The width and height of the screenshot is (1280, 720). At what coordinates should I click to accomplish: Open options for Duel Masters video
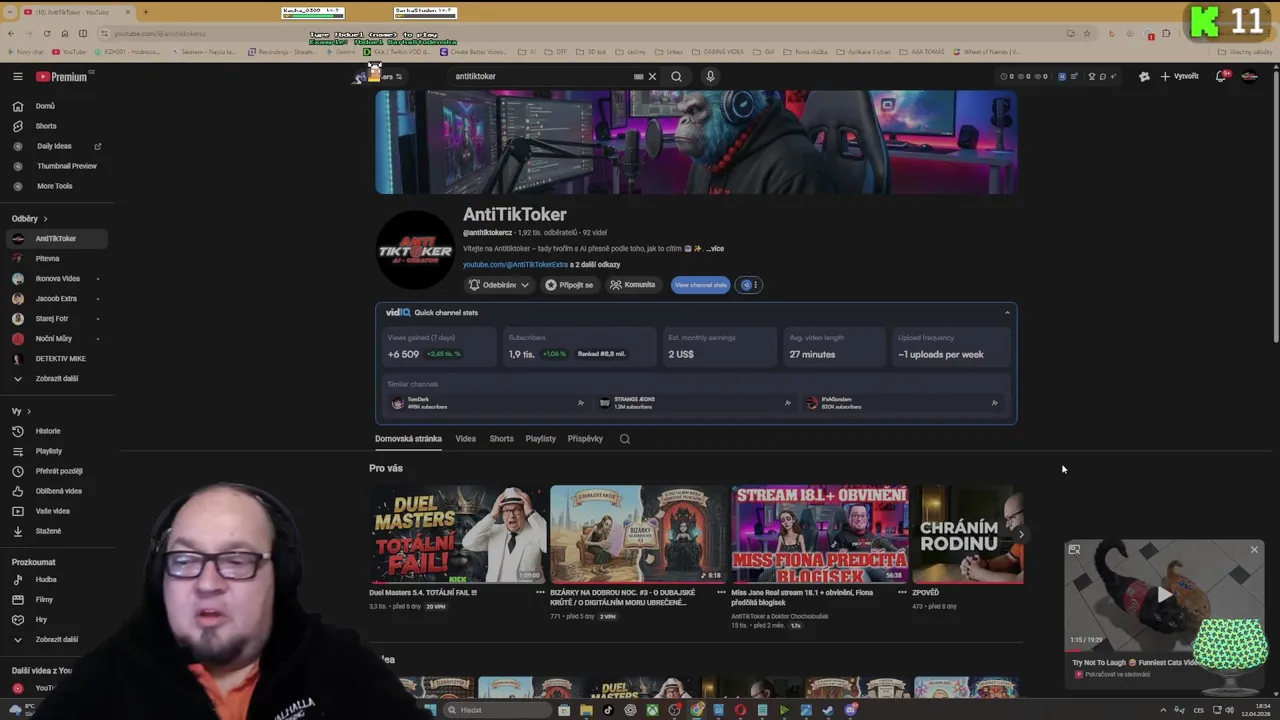540,592
